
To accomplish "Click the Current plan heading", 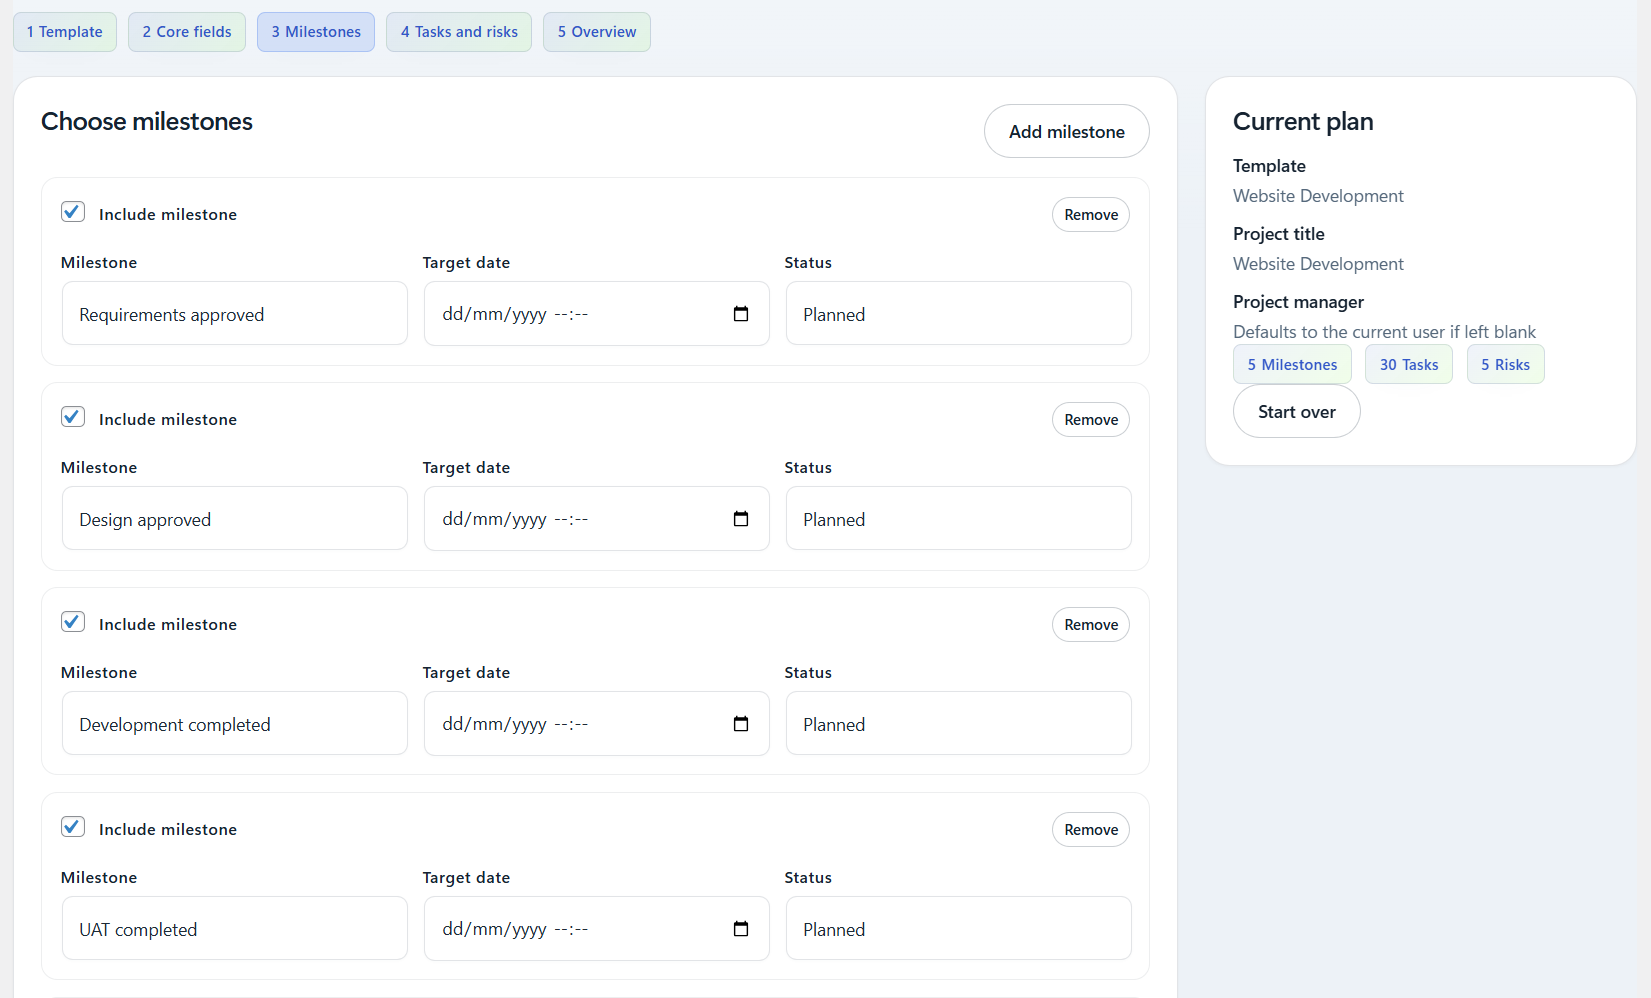I will [1303, 122].
